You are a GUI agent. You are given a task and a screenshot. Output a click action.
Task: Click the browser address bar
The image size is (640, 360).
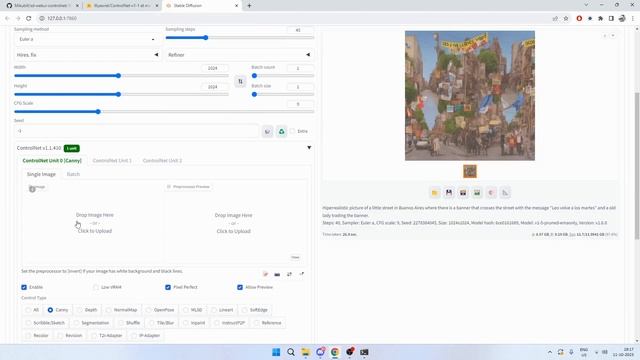294,18
